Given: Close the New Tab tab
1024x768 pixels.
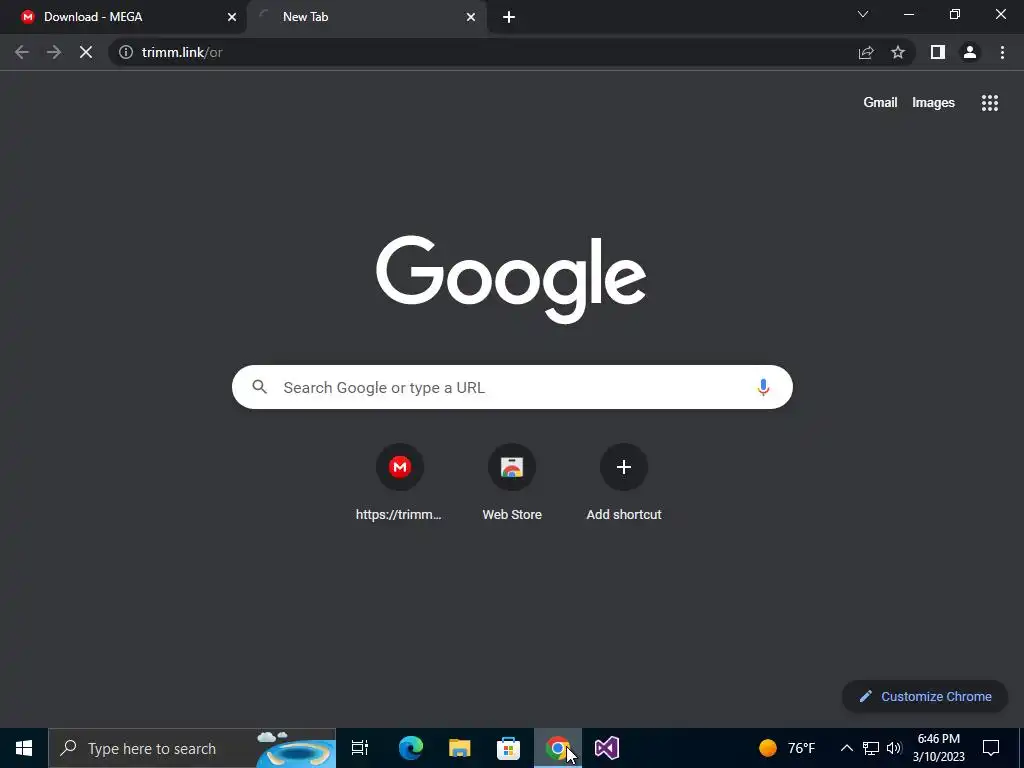Looking at the screenshot, I should coord(471,17).
